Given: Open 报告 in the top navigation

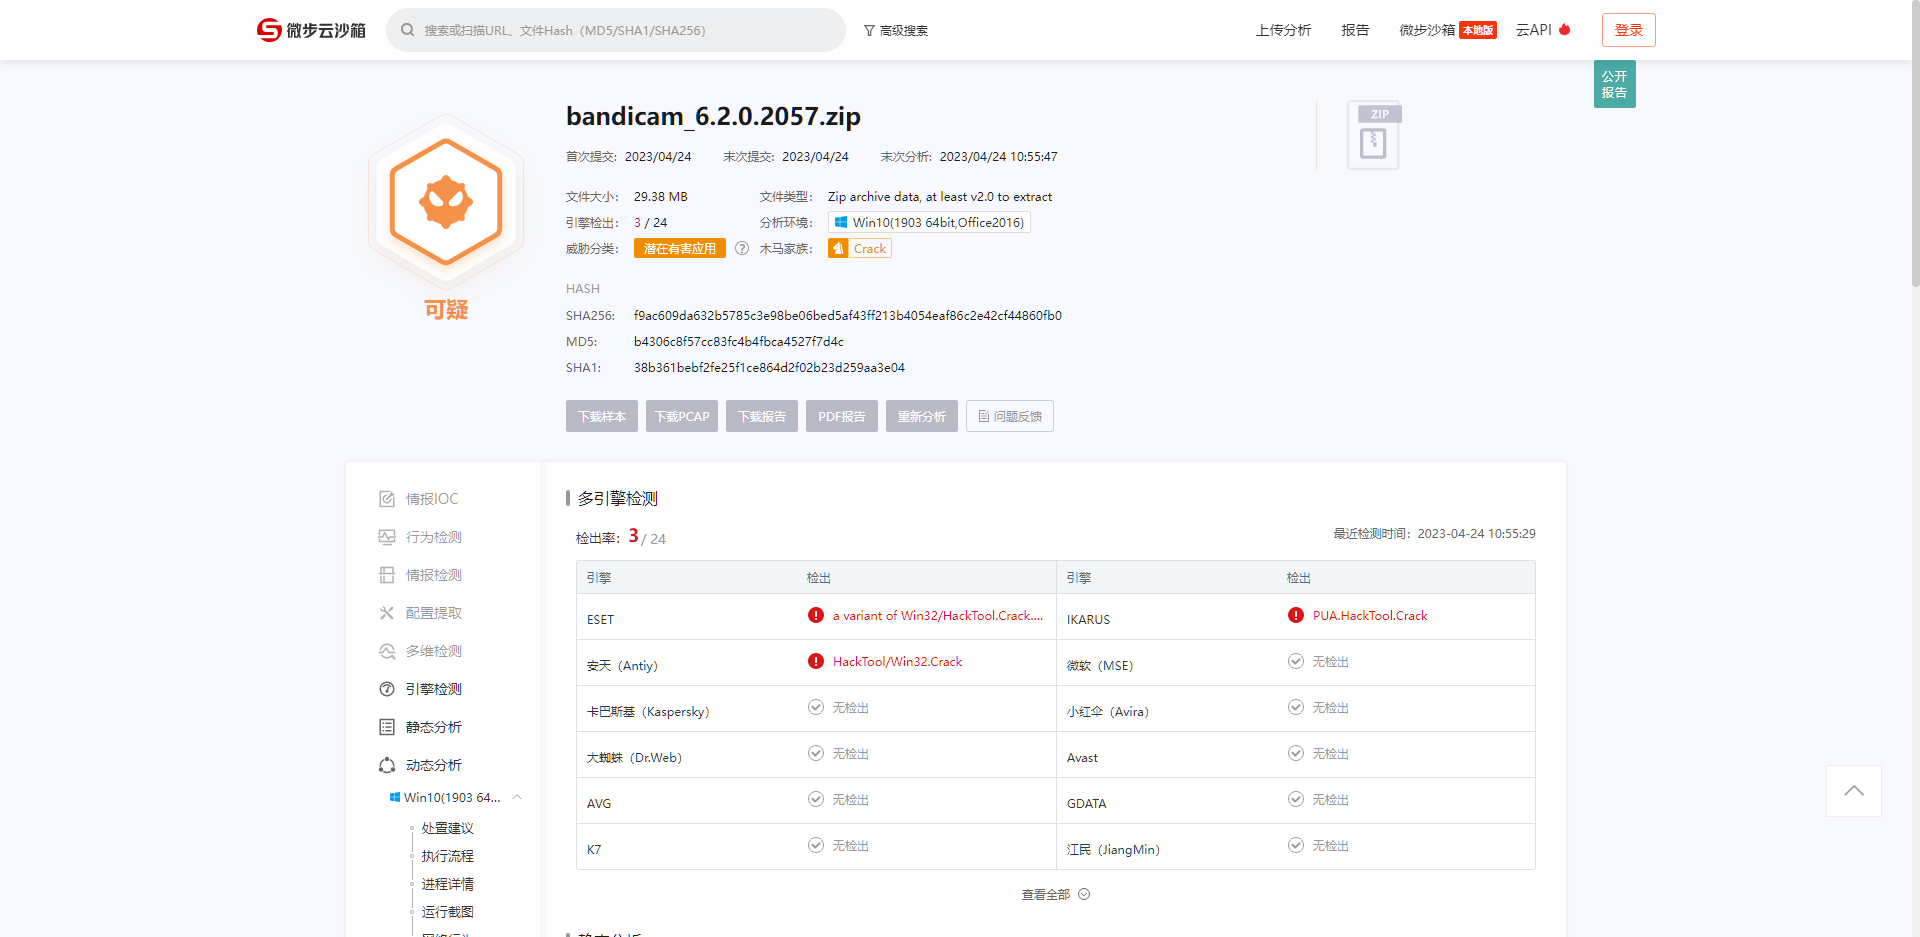Looking at the screenshot, I should tap(1355, 30).
